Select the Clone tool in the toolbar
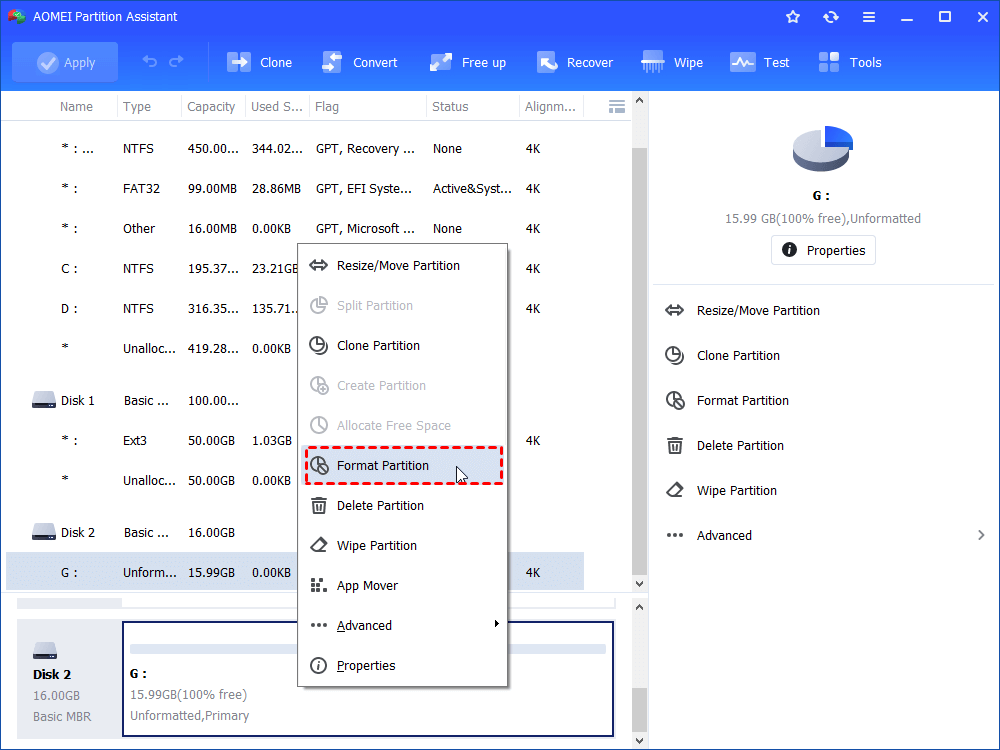This screenshot has height=750, width=1000. click(x=259, y=62)
